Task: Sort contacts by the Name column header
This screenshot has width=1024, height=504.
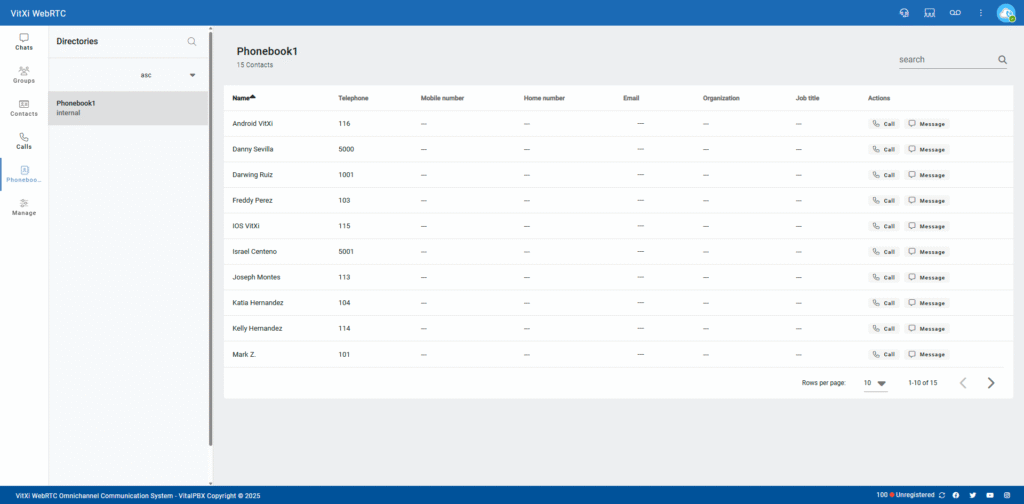Action: click(x=243, y=98)
